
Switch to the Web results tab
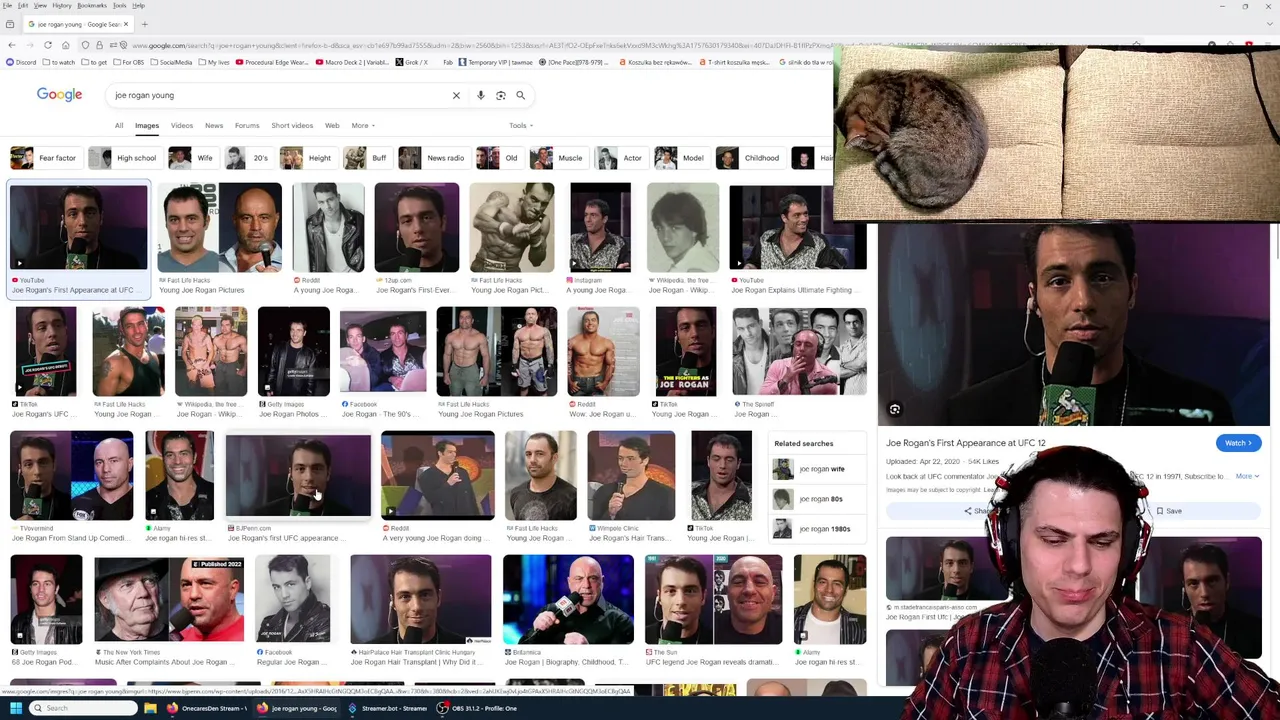pyautogui.click(x=332, y=125)
